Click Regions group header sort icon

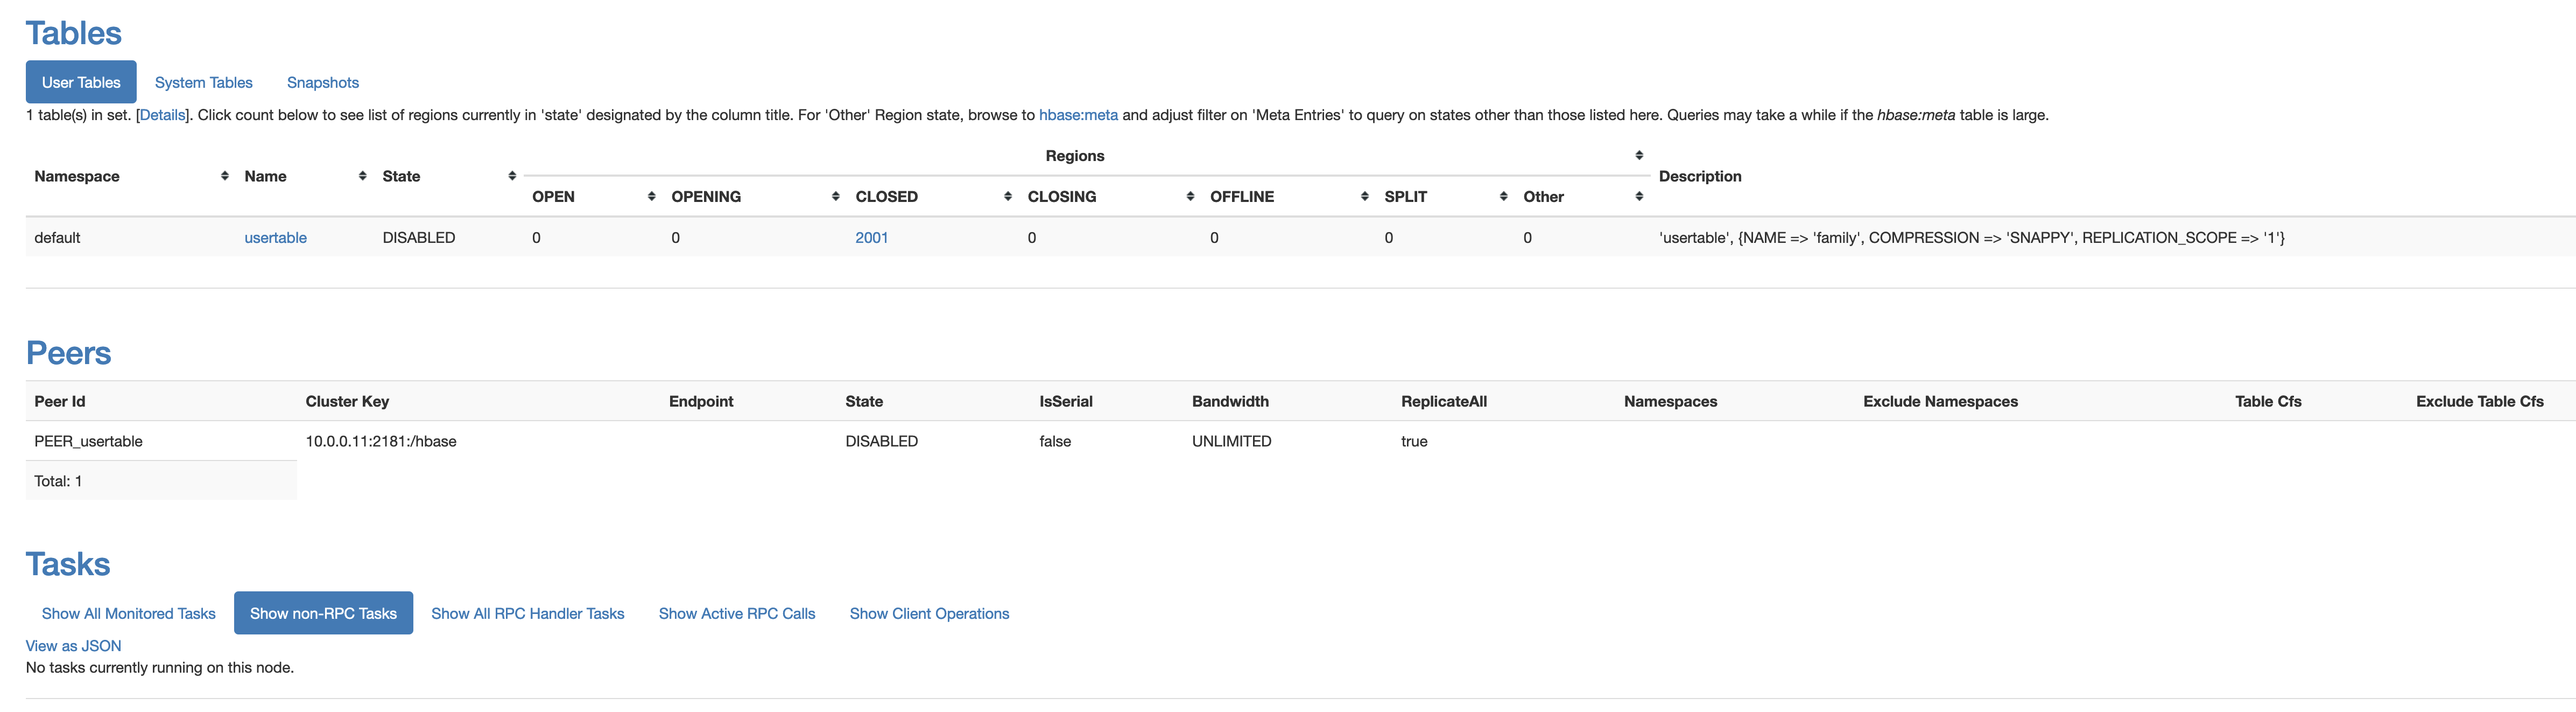click(x=1638, y=155)
